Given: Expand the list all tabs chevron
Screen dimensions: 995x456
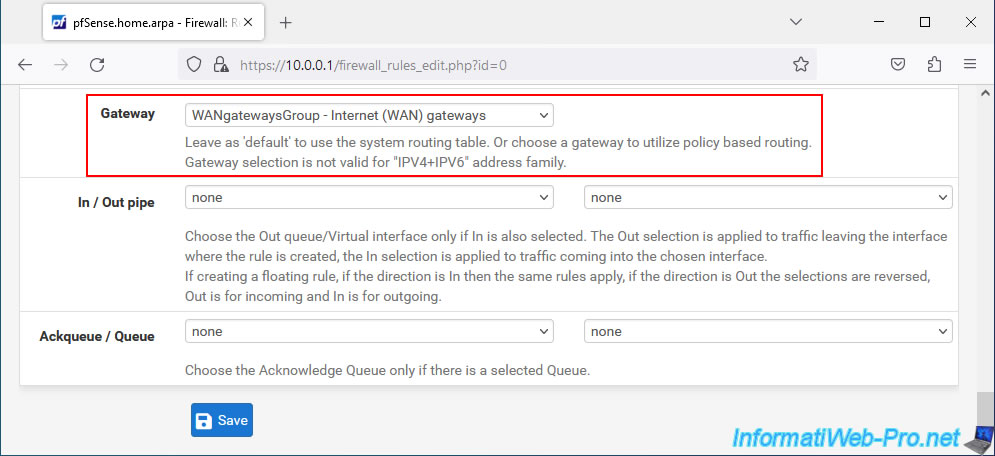Looking at the screenshot, I should (x=795, y=22).
